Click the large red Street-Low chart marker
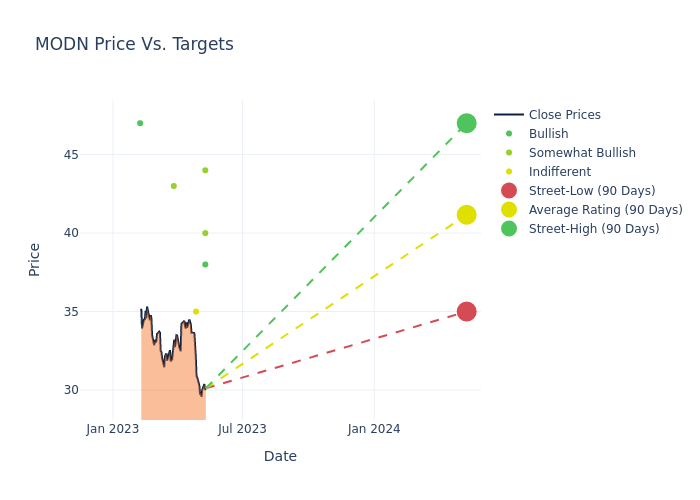Viewport: 700px width, 500px height. tap(466, 311)
